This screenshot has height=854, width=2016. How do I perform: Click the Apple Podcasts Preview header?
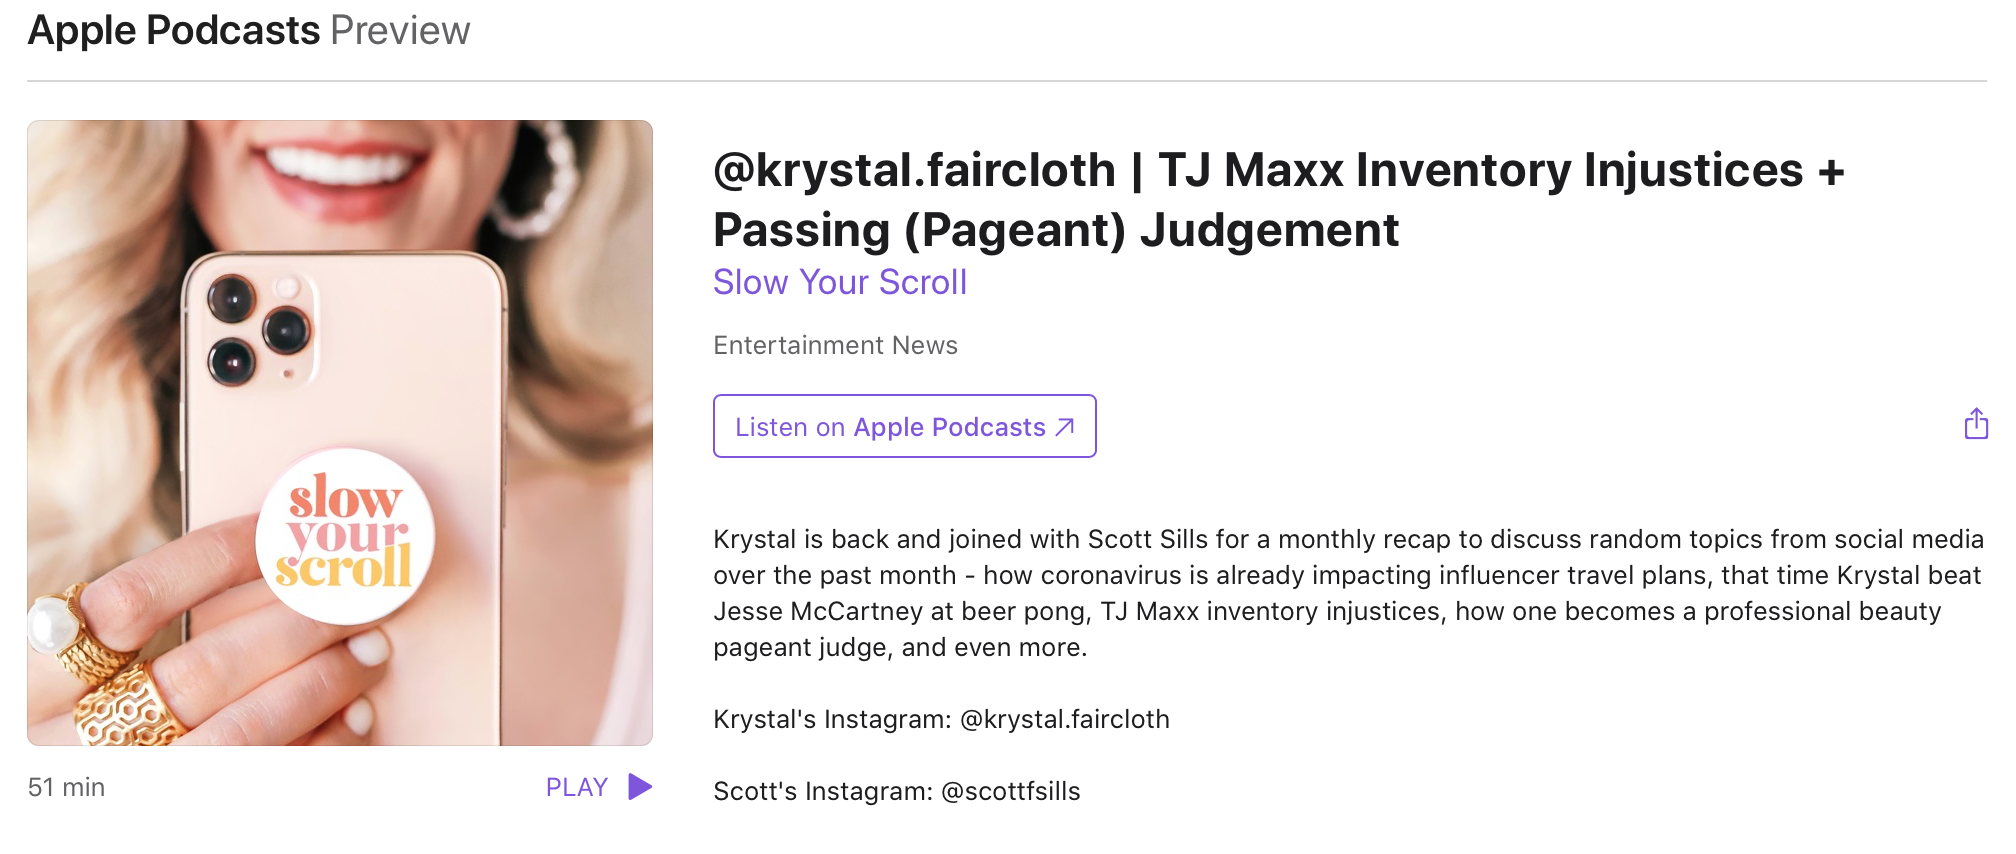coord(249,31)
